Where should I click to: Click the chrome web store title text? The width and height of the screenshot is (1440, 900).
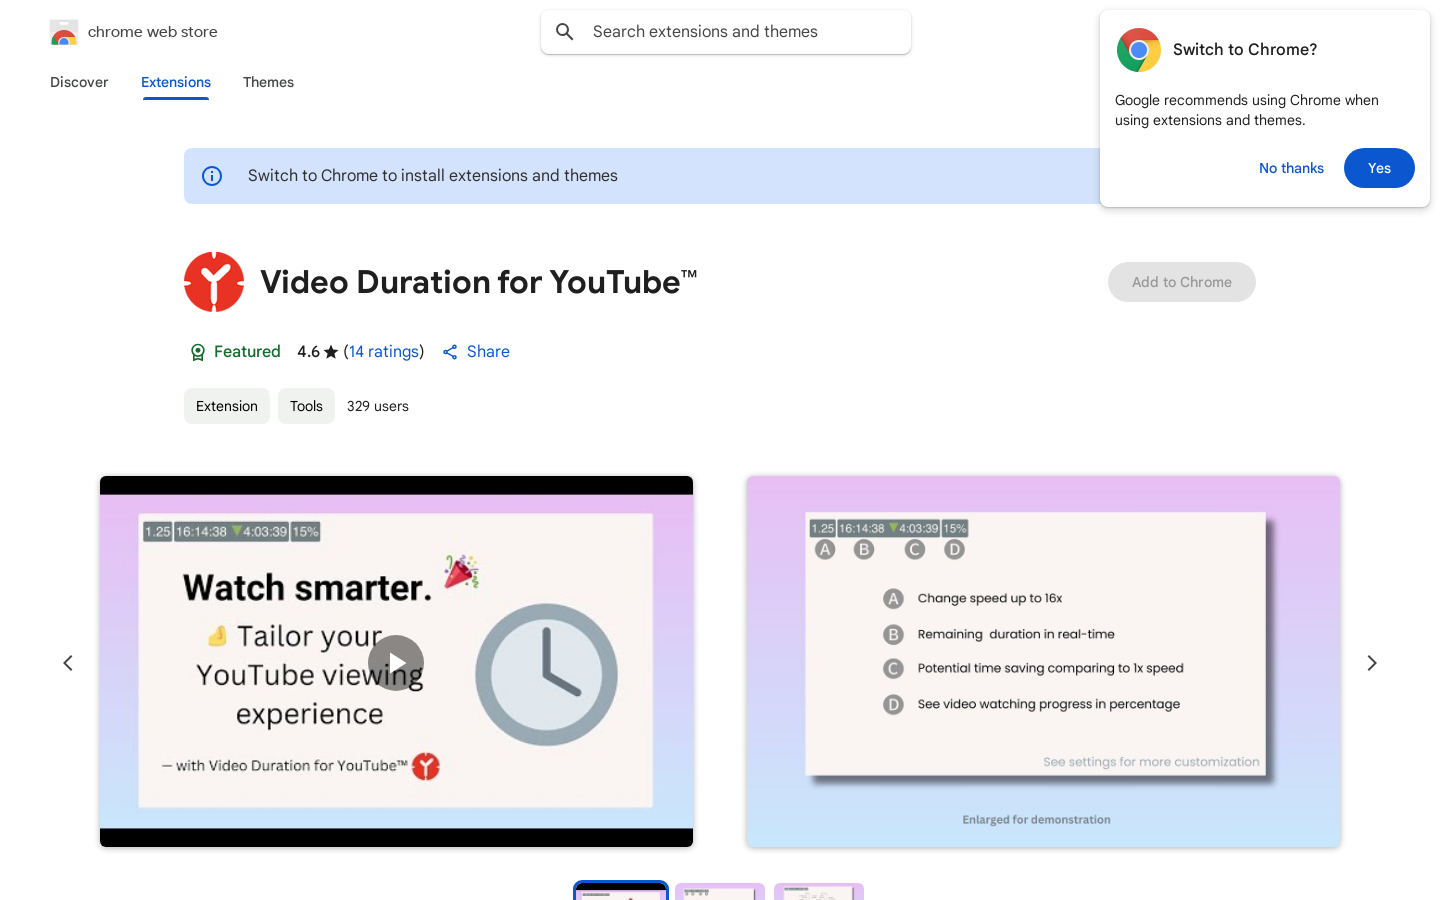point(153,32)
